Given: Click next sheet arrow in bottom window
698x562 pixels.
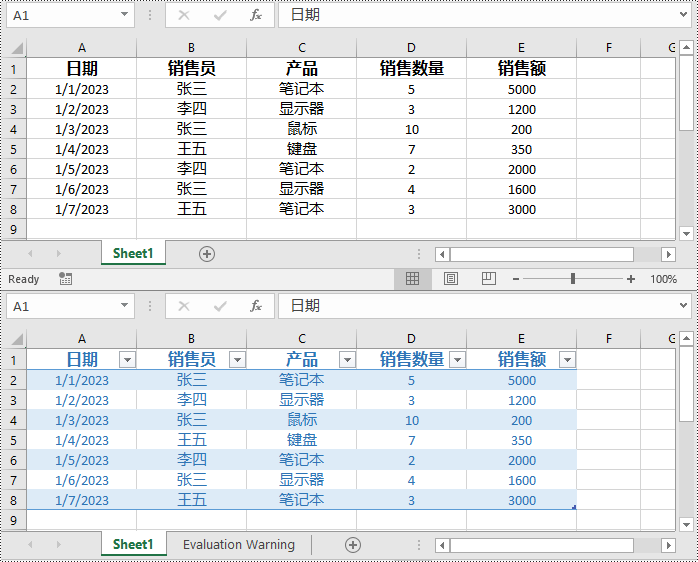Looking at the screenshot, I should (x=58, y=544).
